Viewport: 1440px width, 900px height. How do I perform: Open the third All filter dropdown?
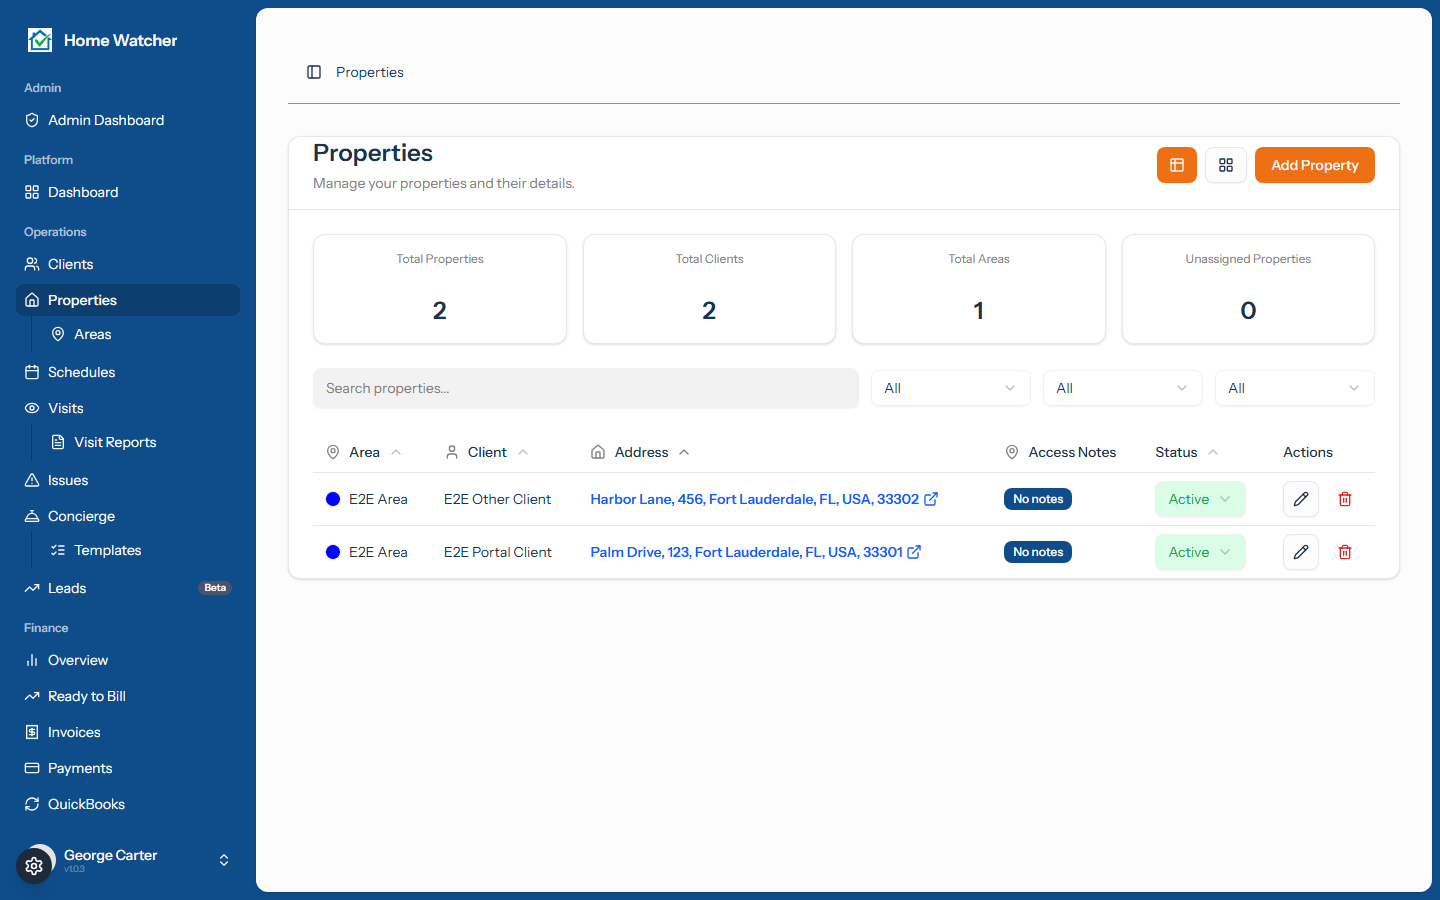(1295, 388)
